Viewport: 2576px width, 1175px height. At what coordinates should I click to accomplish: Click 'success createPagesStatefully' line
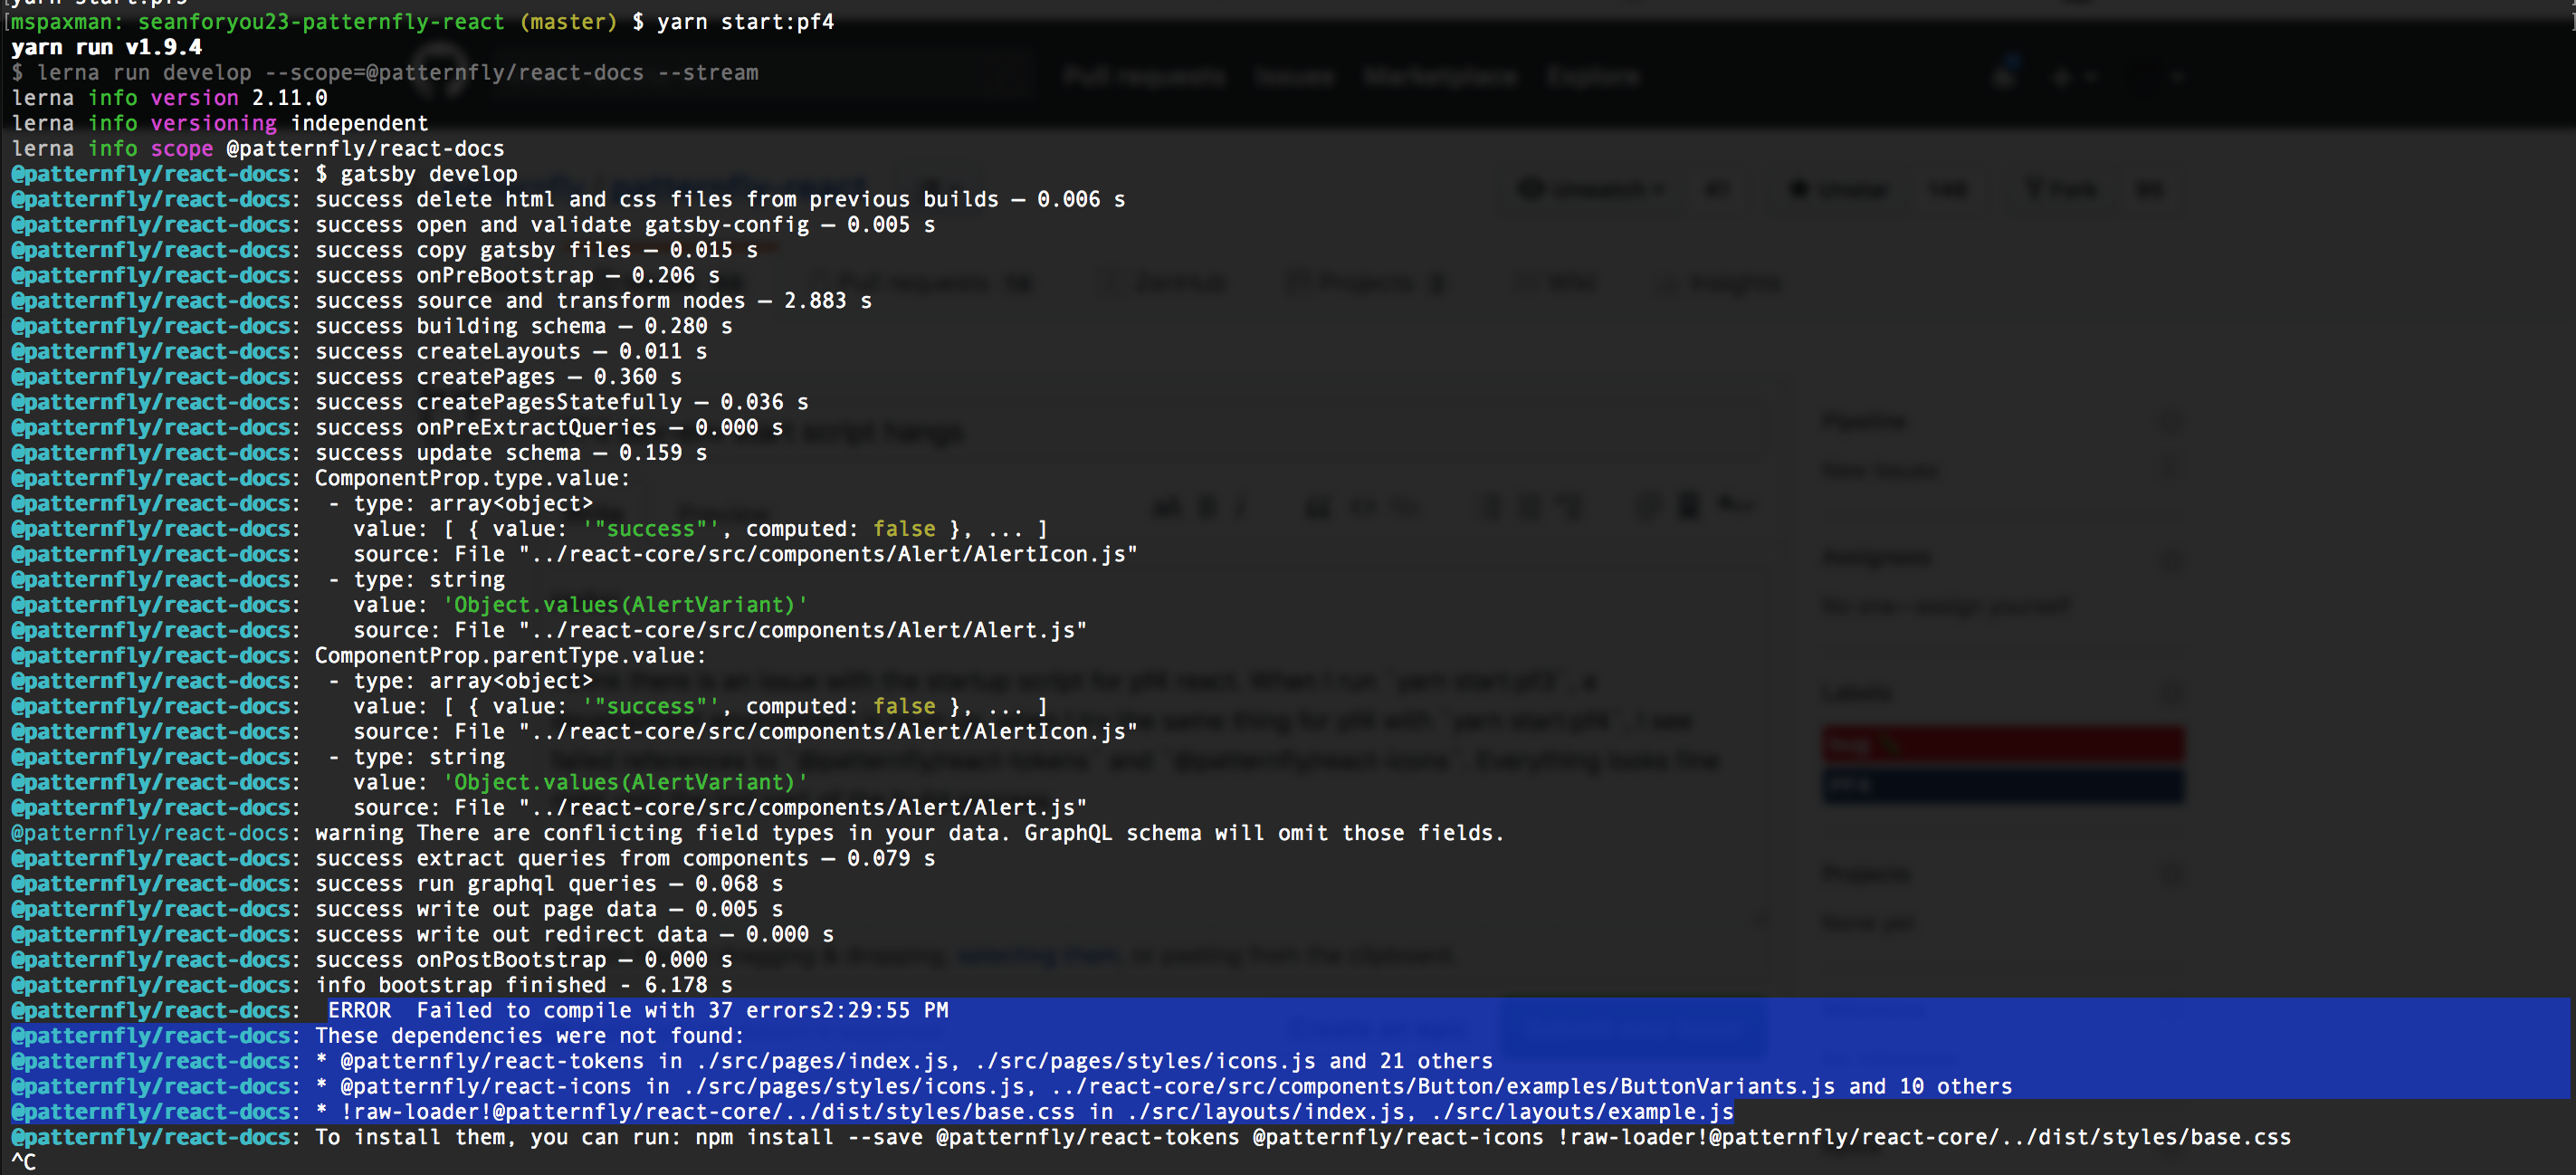[x=410, y=402]
